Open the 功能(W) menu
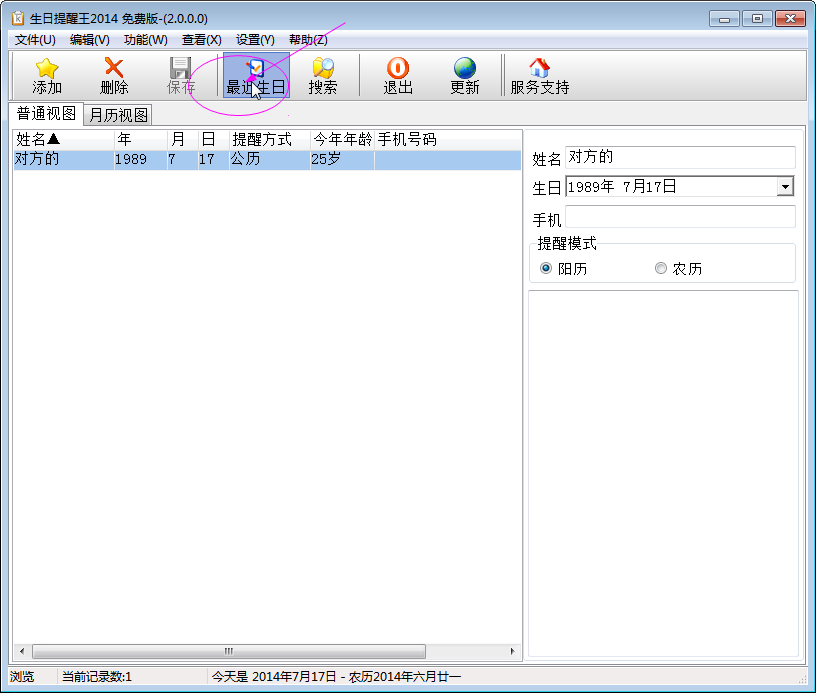 (x=146, y=40)
